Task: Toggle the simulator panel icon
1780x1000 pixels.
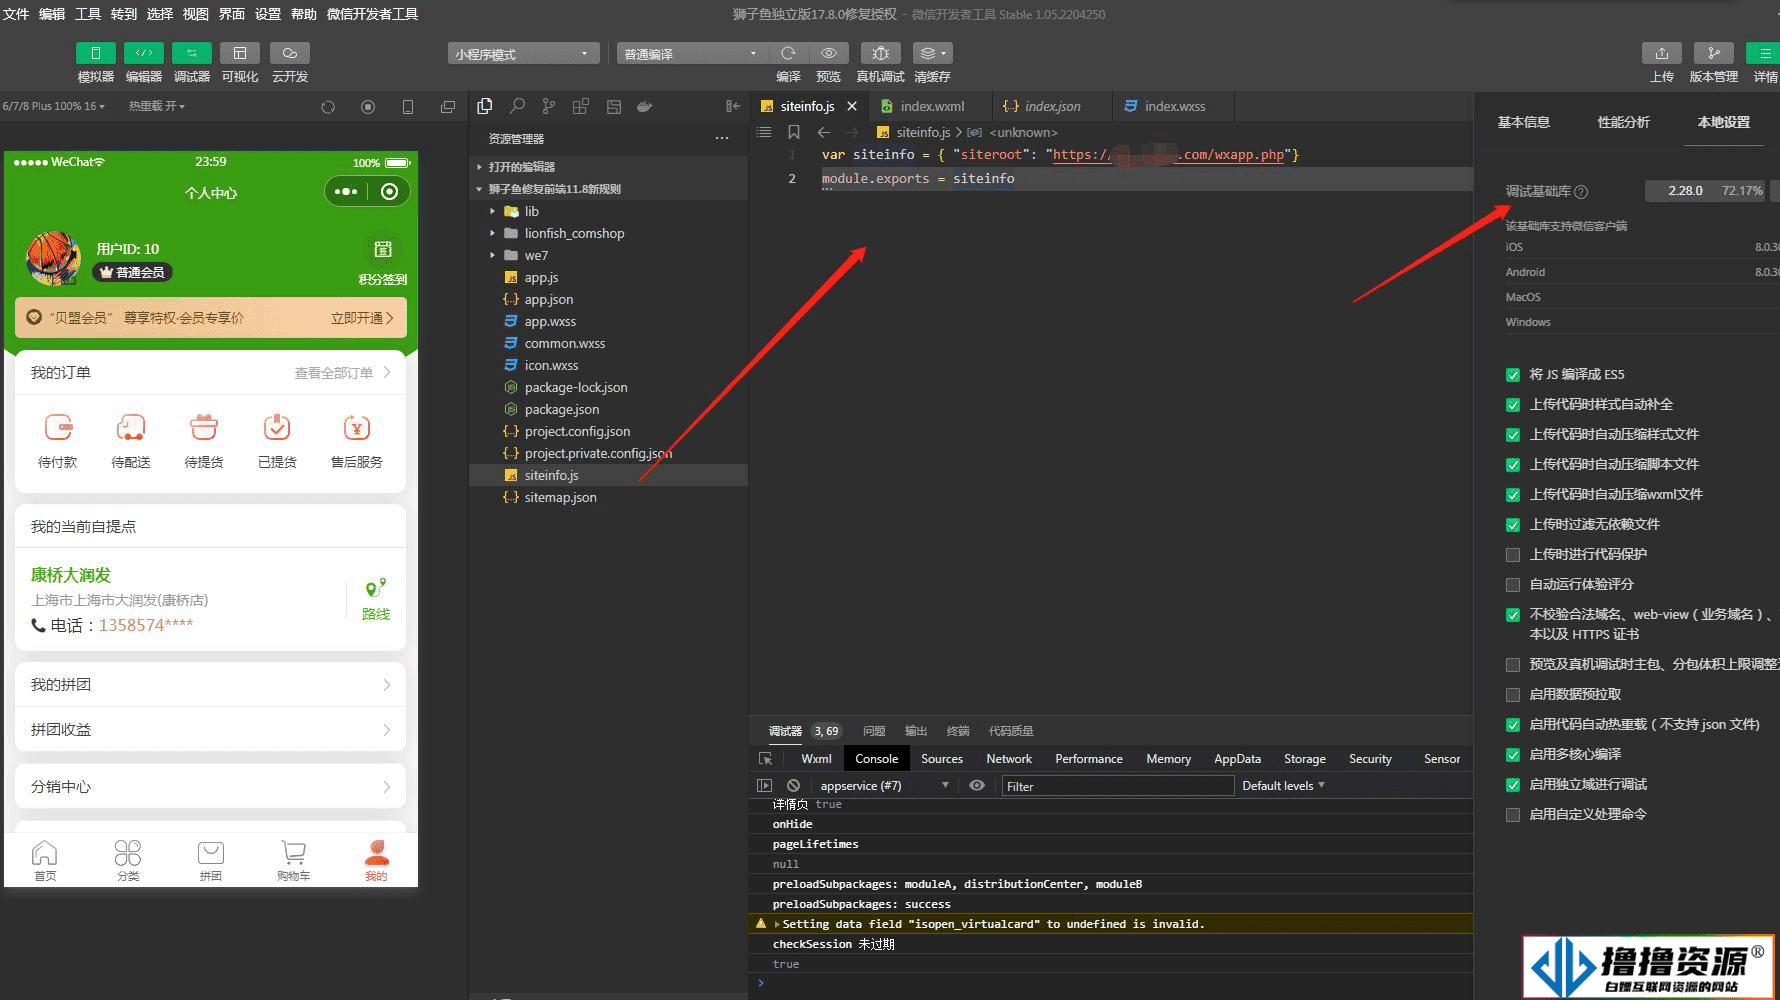Action: [x=96, y=53]
